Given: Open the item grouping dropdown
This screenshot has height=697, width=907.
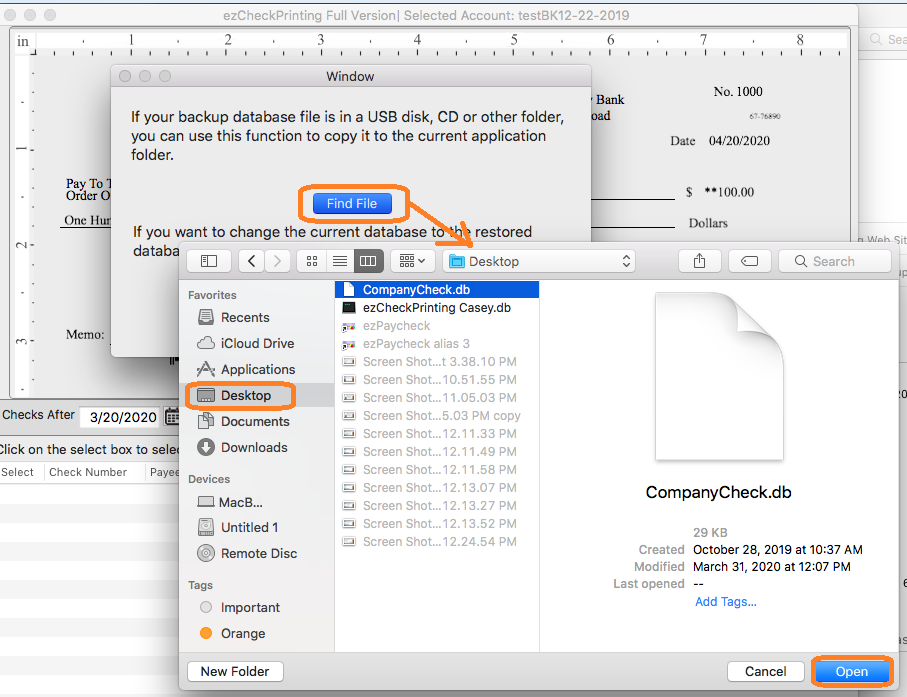Looking at the screenshot, I should tap(411, 261).
